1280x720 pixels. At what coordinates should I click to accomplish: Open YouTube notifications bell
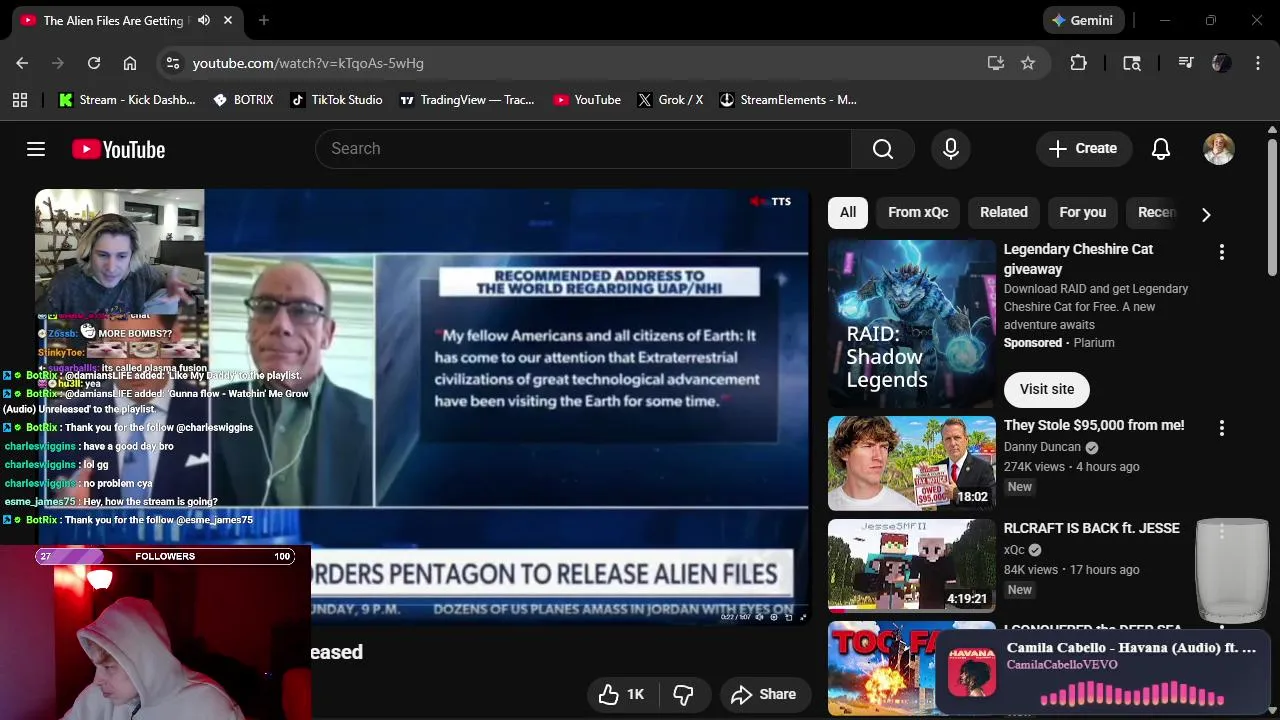coord(1161,149)
